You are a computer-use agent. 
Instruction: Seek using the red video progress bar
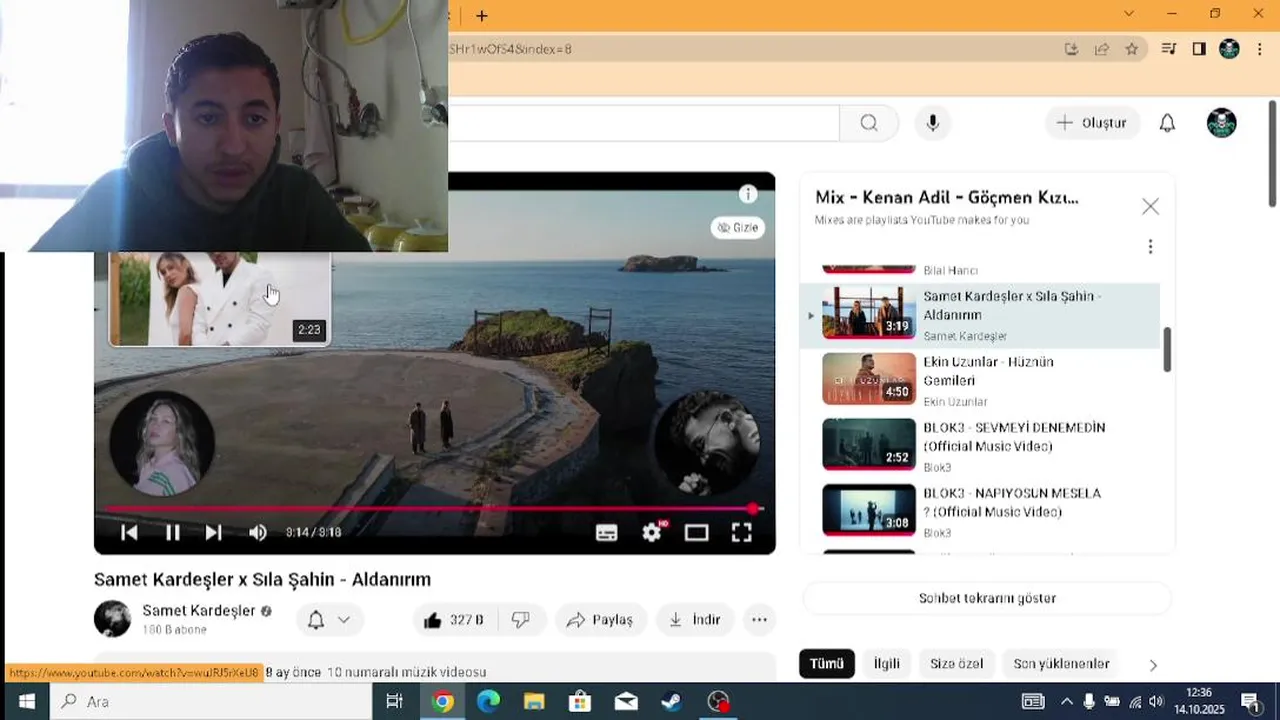[435, 509]
